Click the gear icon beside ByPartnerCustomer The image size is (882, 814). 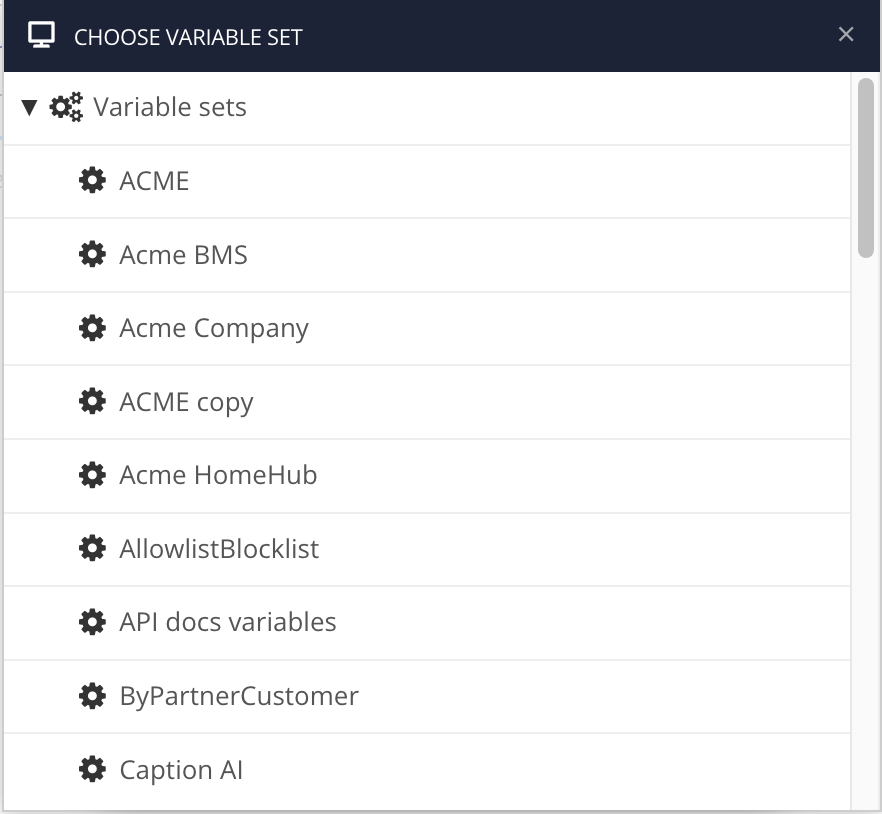(x=93, y=696)
